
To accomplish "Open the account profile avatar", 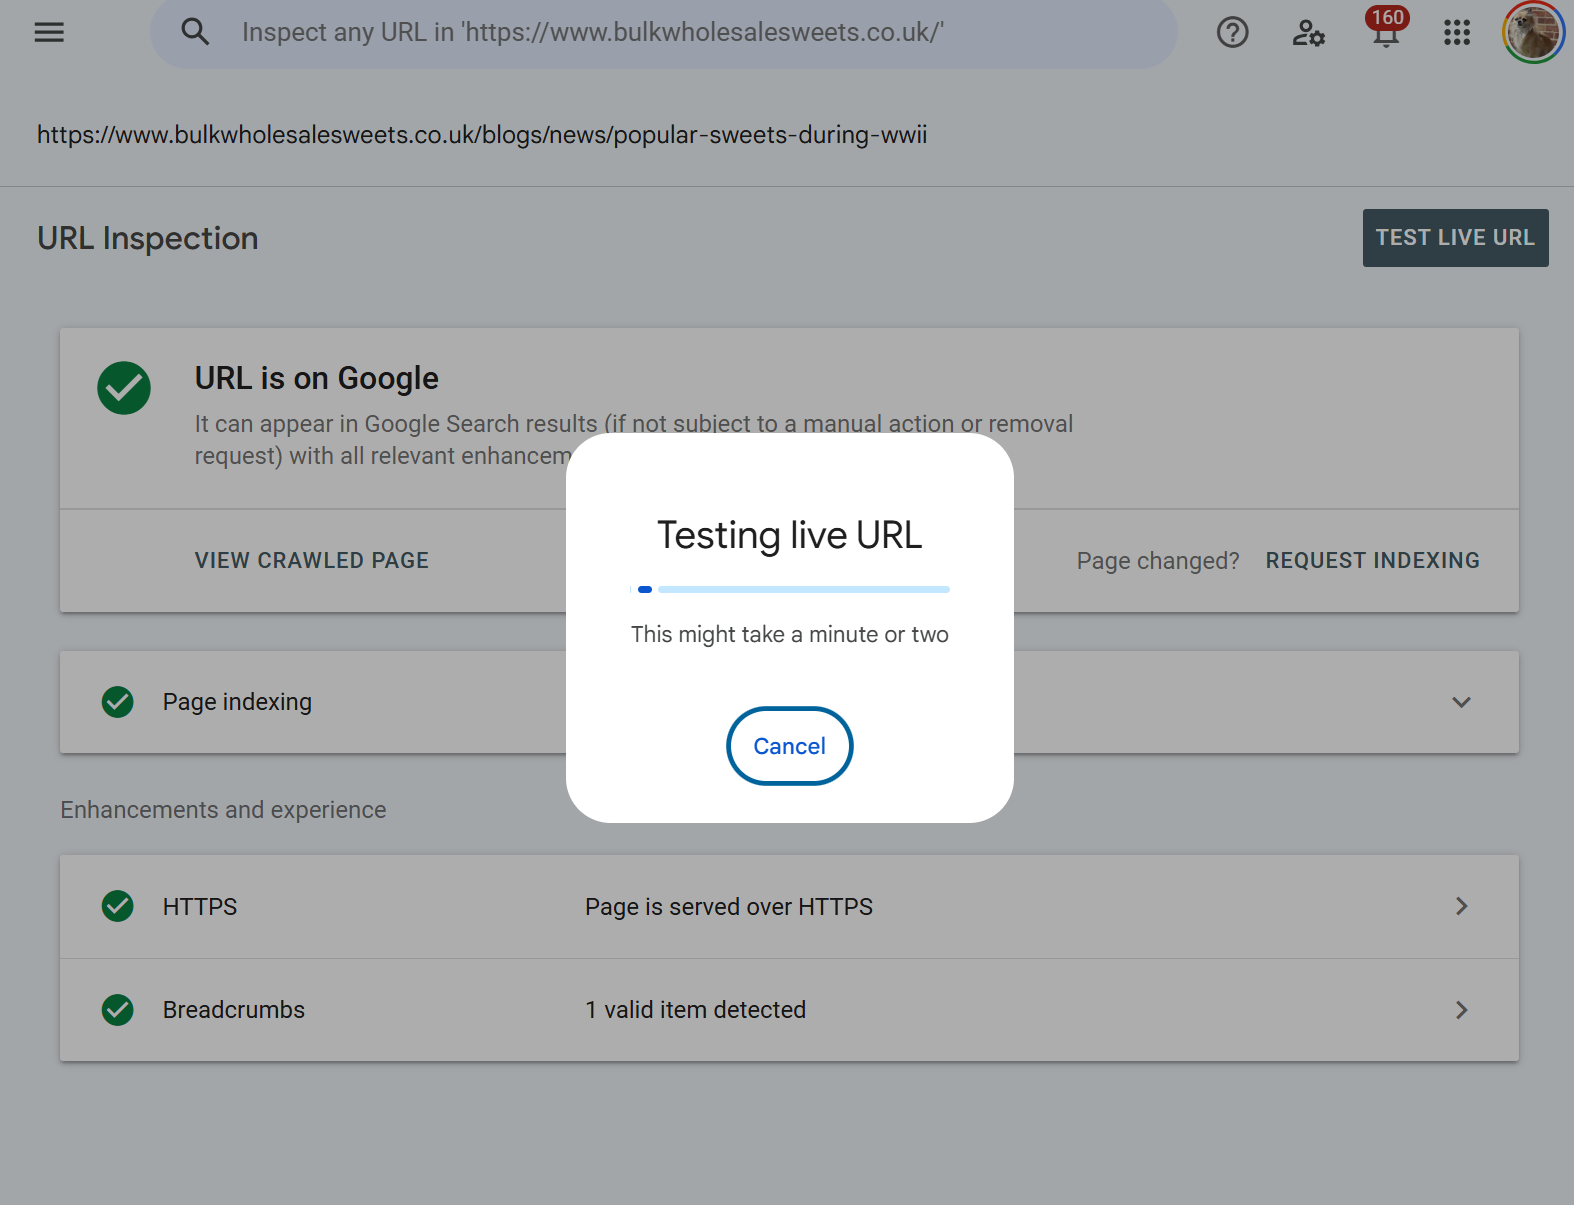I will [x=1532, y=32].
